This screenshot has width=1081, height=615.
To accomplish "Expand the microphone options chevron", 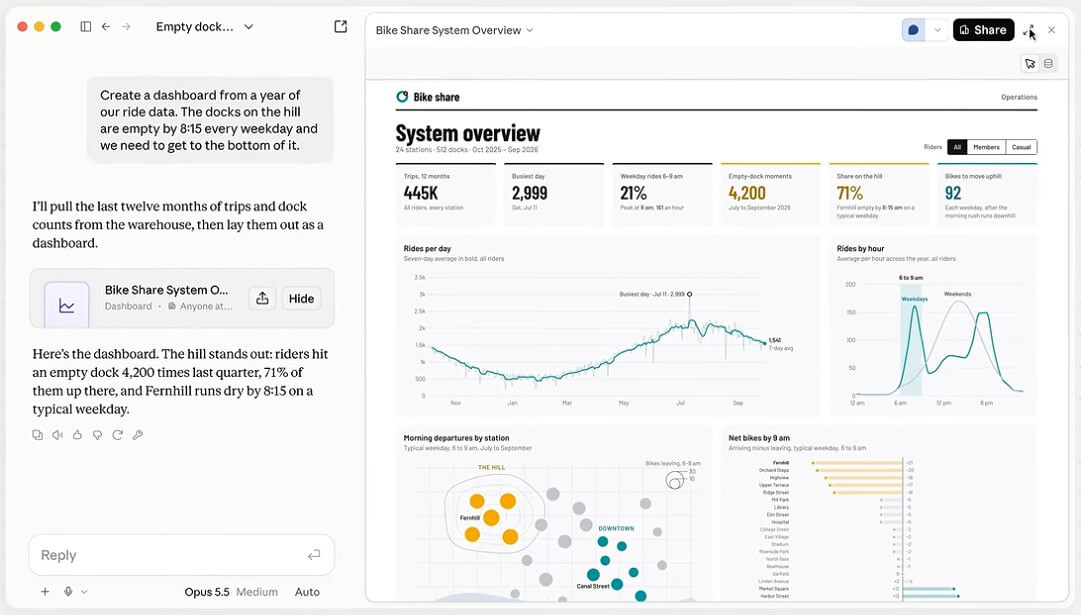I will [84, 592].
